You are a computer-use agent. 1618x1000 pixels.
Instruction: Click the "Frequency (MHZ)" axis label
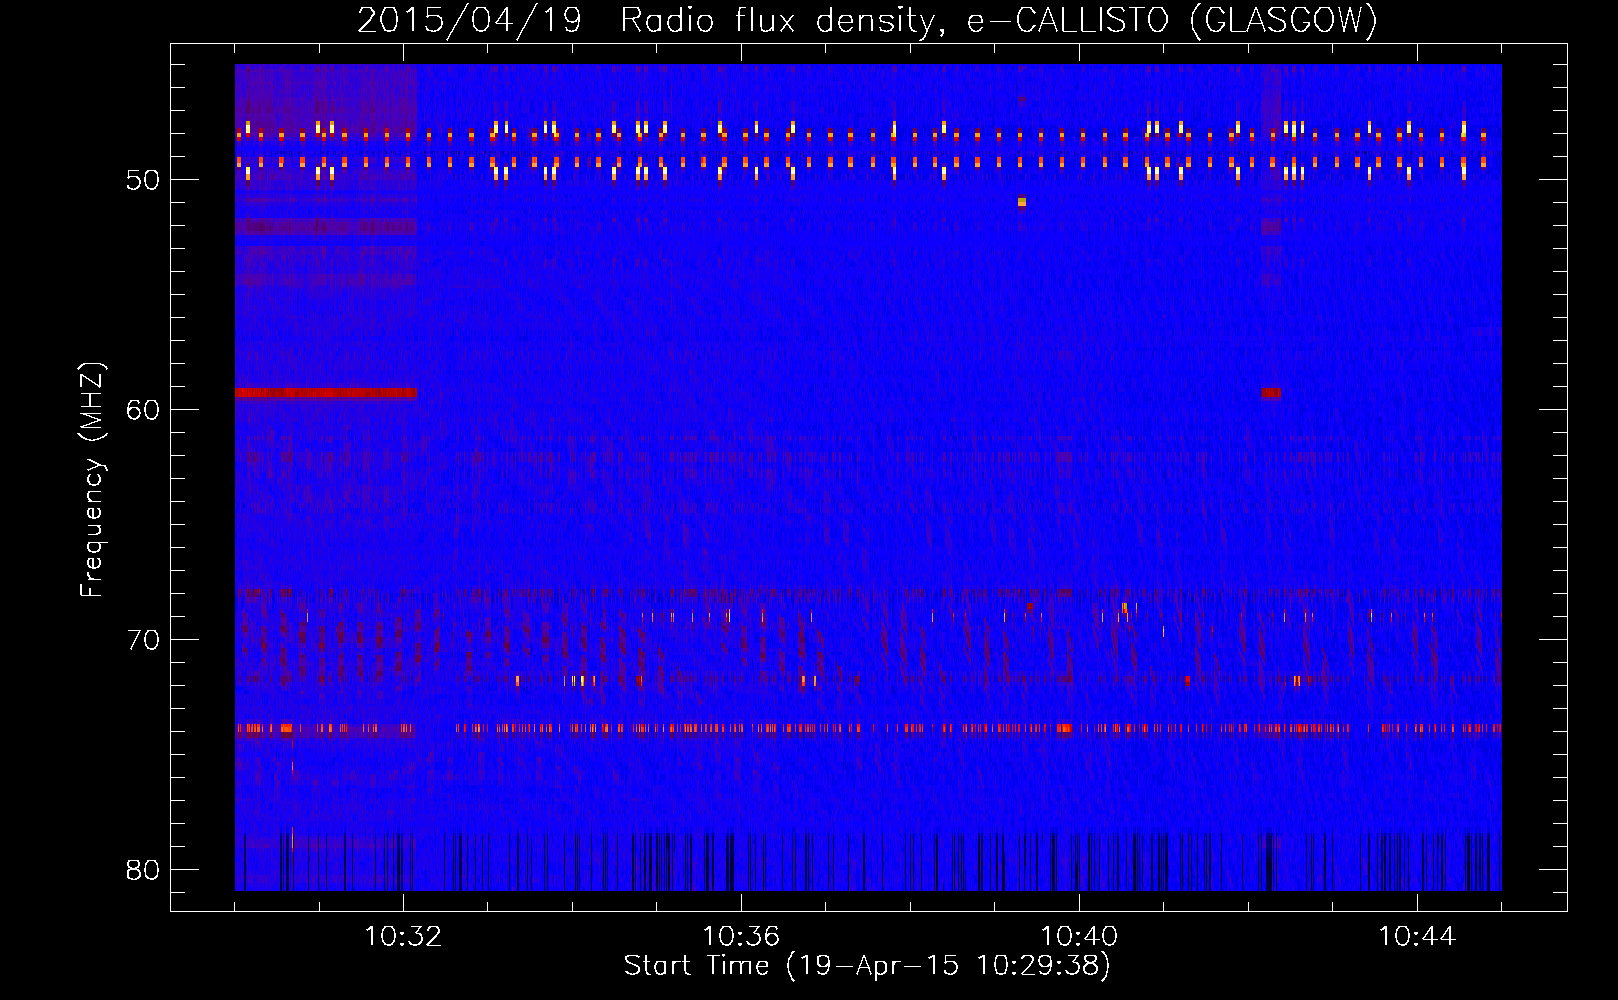[x=92, y=480]
